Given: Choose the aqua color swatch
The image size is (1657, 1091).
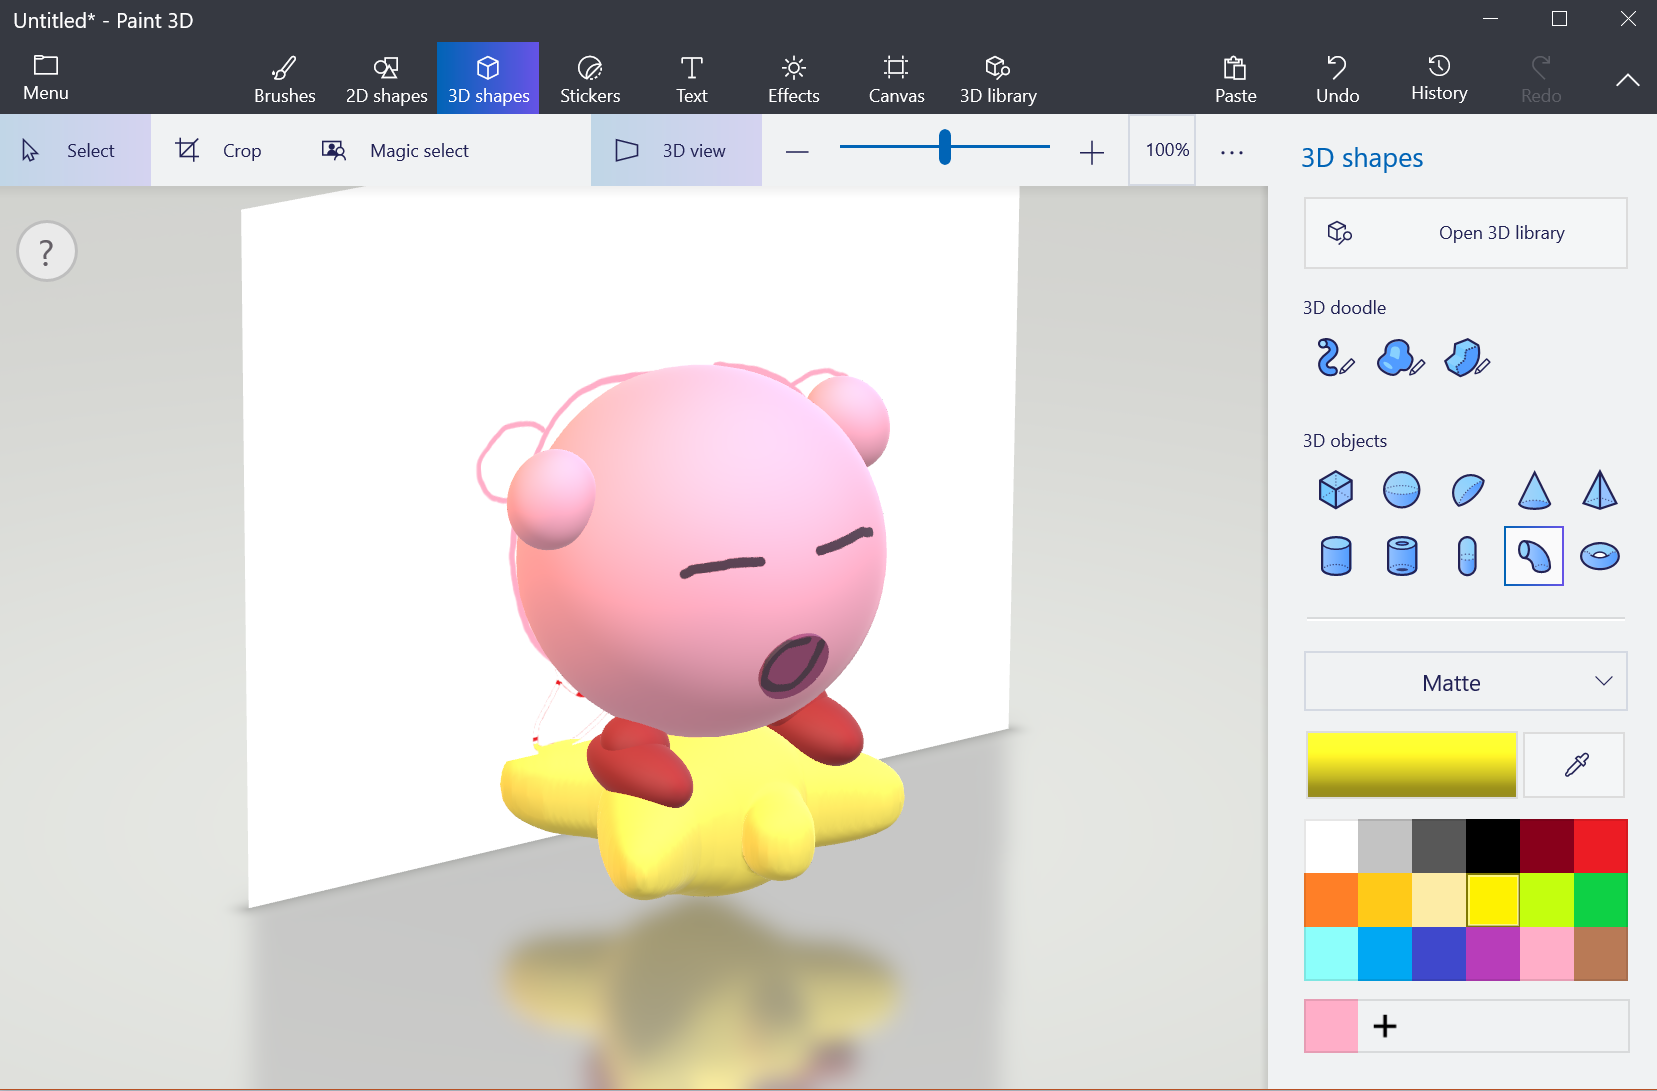Looking at the screenshot, I should 1332,954.
